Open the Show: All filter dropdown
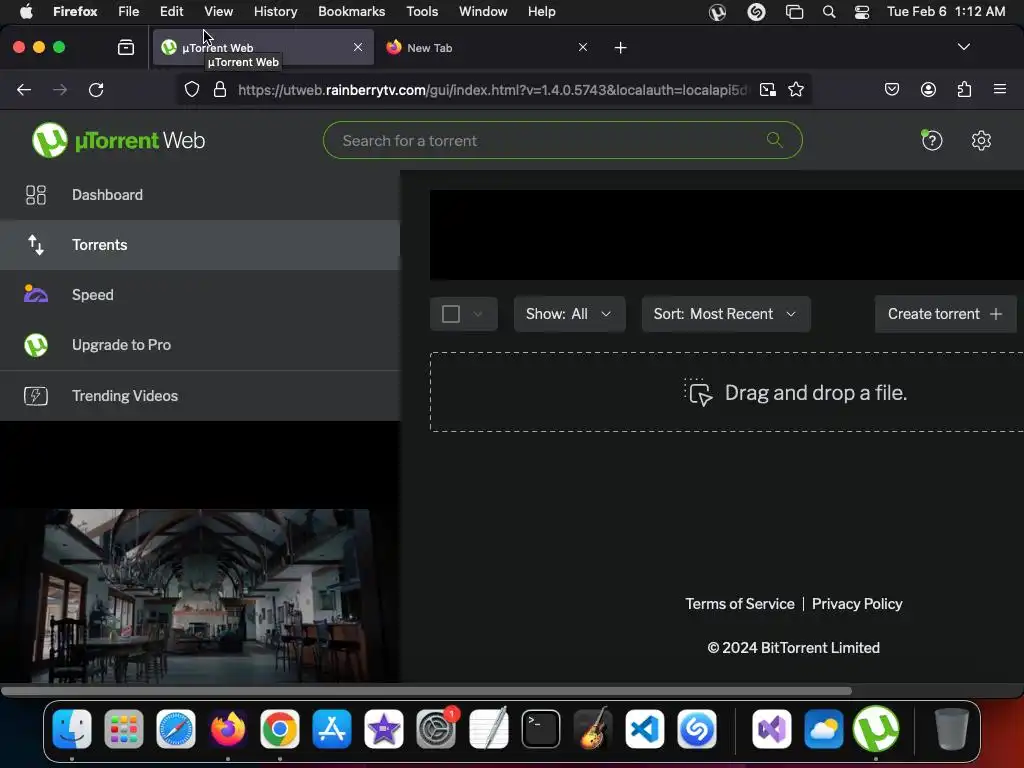 [x=569, y=314]
